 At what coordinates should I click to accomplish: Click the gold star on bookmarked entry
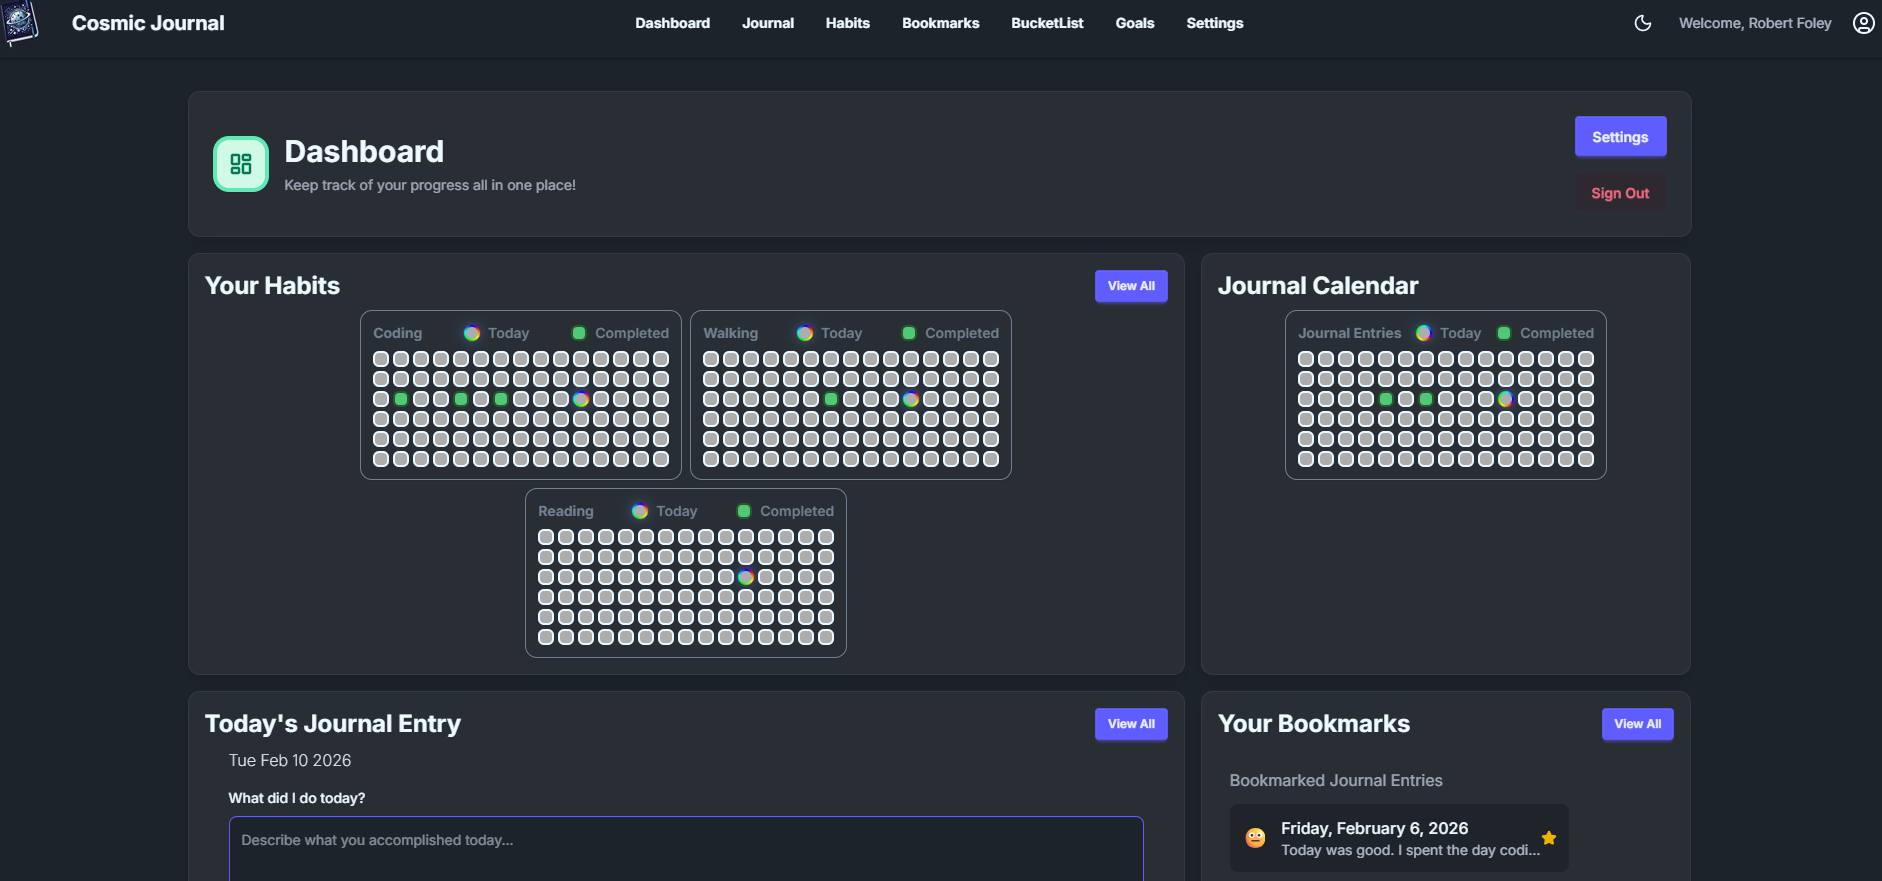tap(1548, 838)
